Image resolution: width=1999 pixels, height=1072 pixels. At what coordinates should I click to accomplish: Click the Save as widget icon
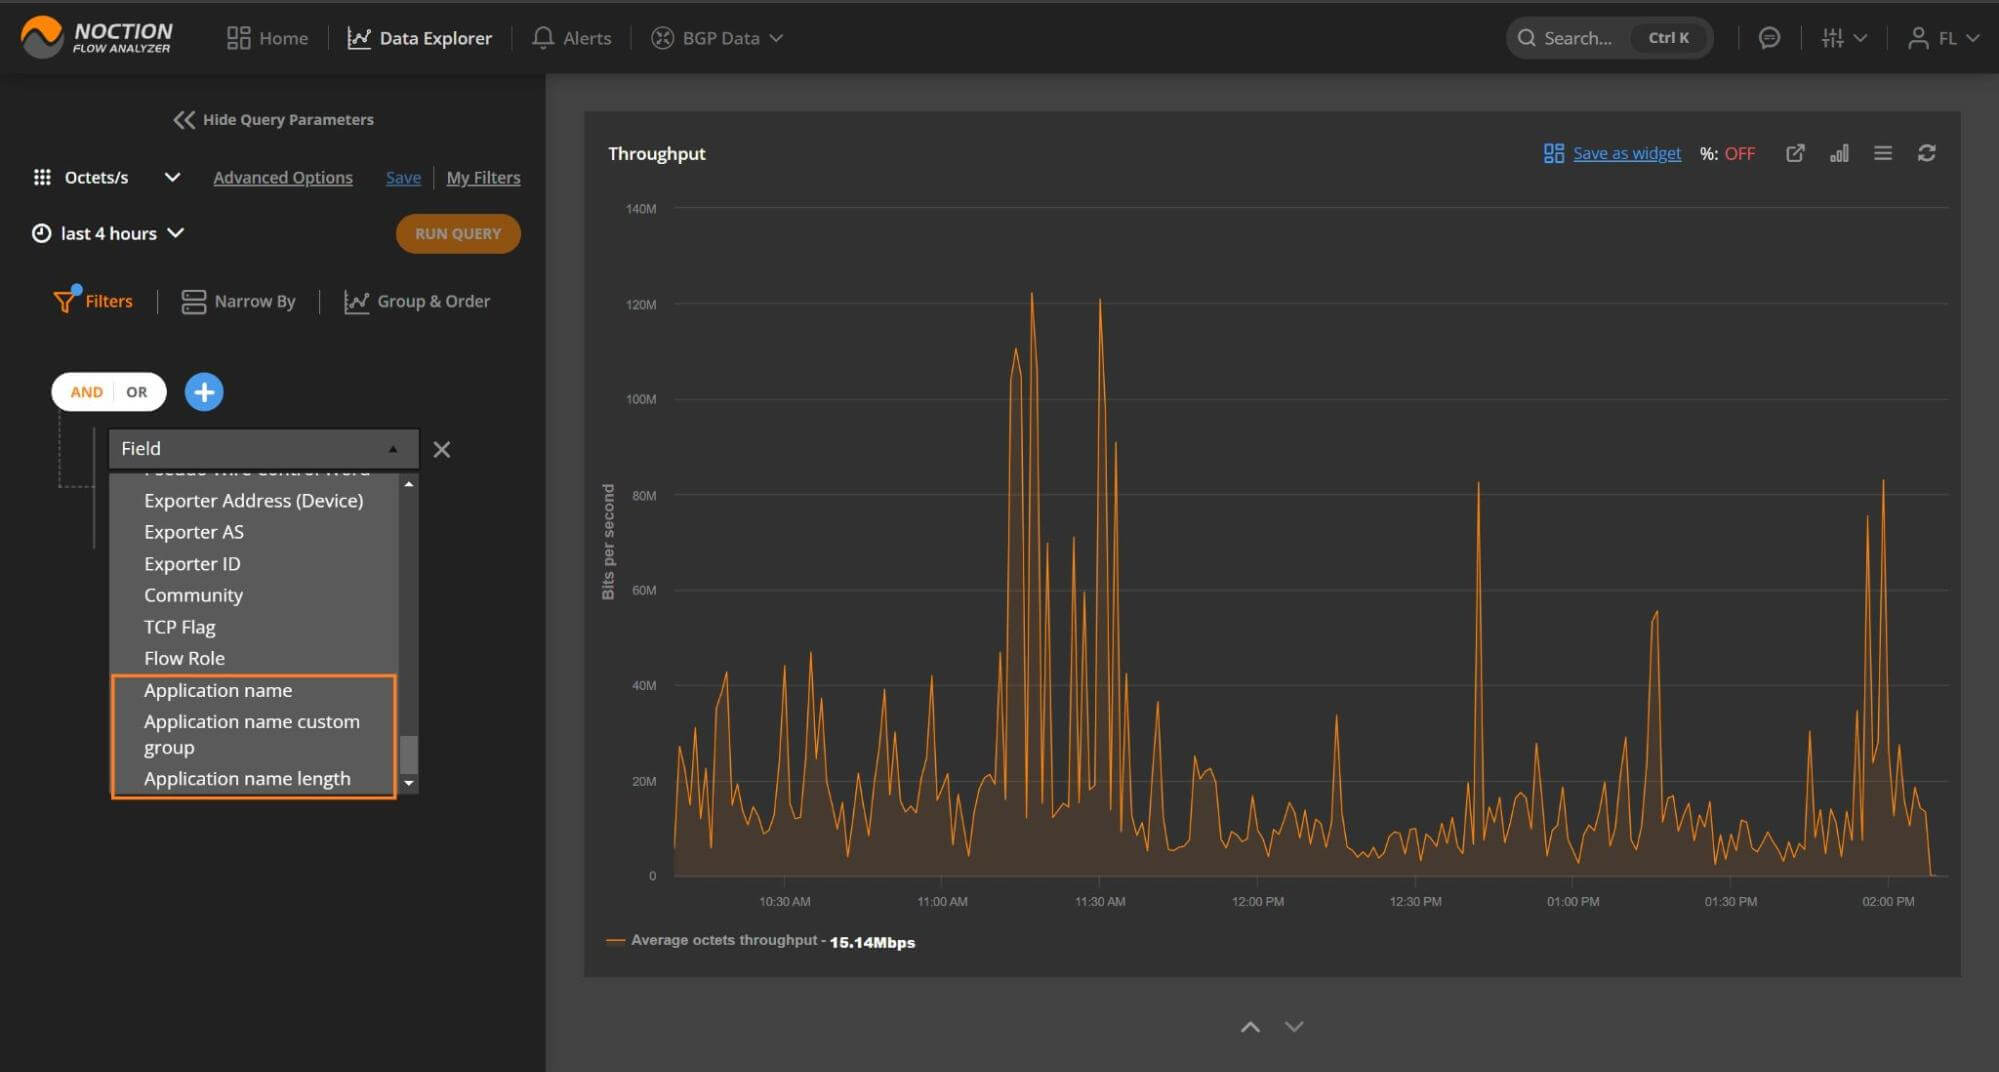pos(1553,153)
